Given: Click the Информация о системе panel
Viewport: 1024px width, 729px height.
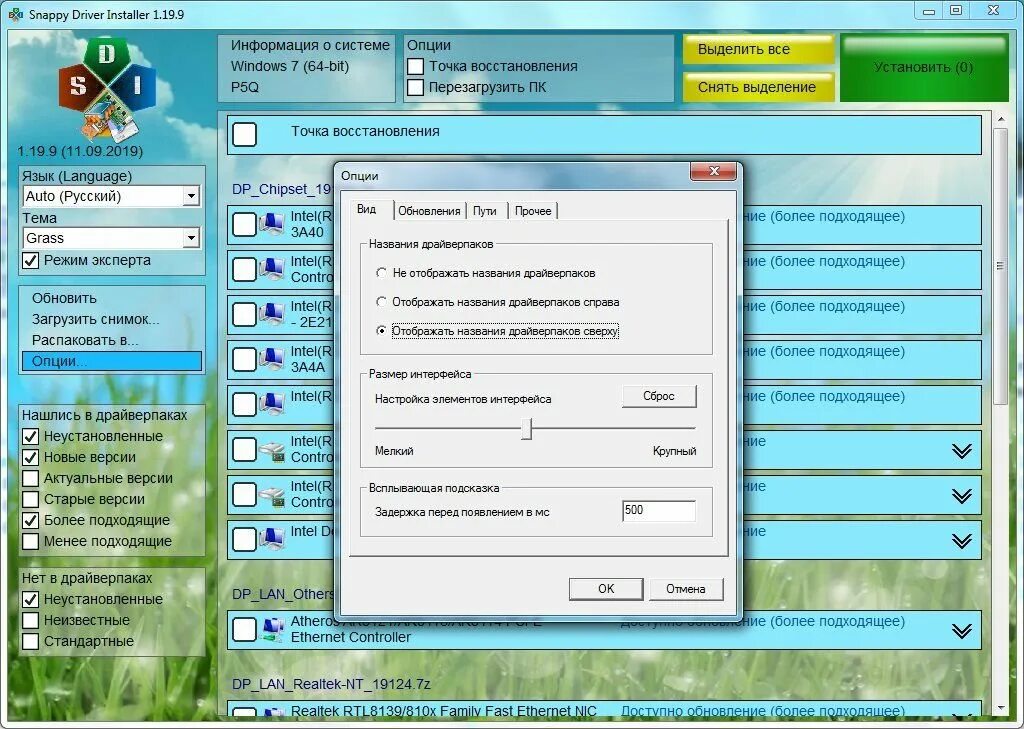Looking at the screenshot, I should pos(306,68).
